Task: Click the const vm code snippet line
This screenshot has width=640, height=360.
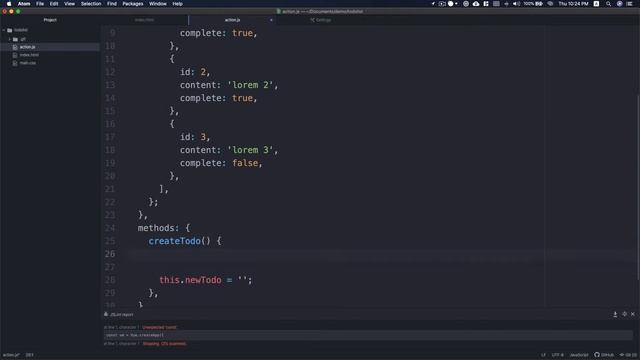Action: [368, 335]
